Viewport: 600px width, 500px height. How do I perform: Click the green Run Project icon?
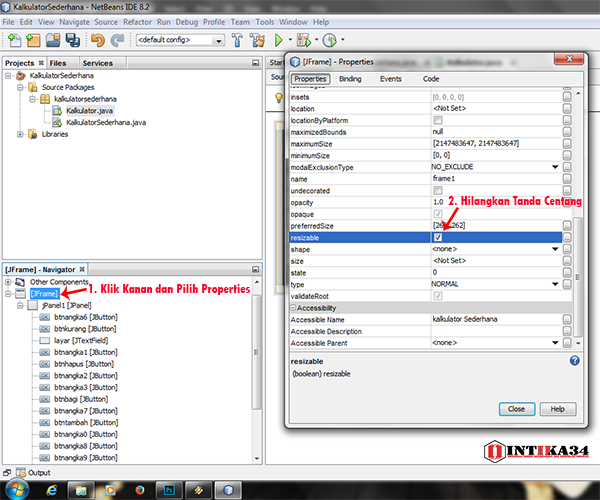(x=279, y=40)
